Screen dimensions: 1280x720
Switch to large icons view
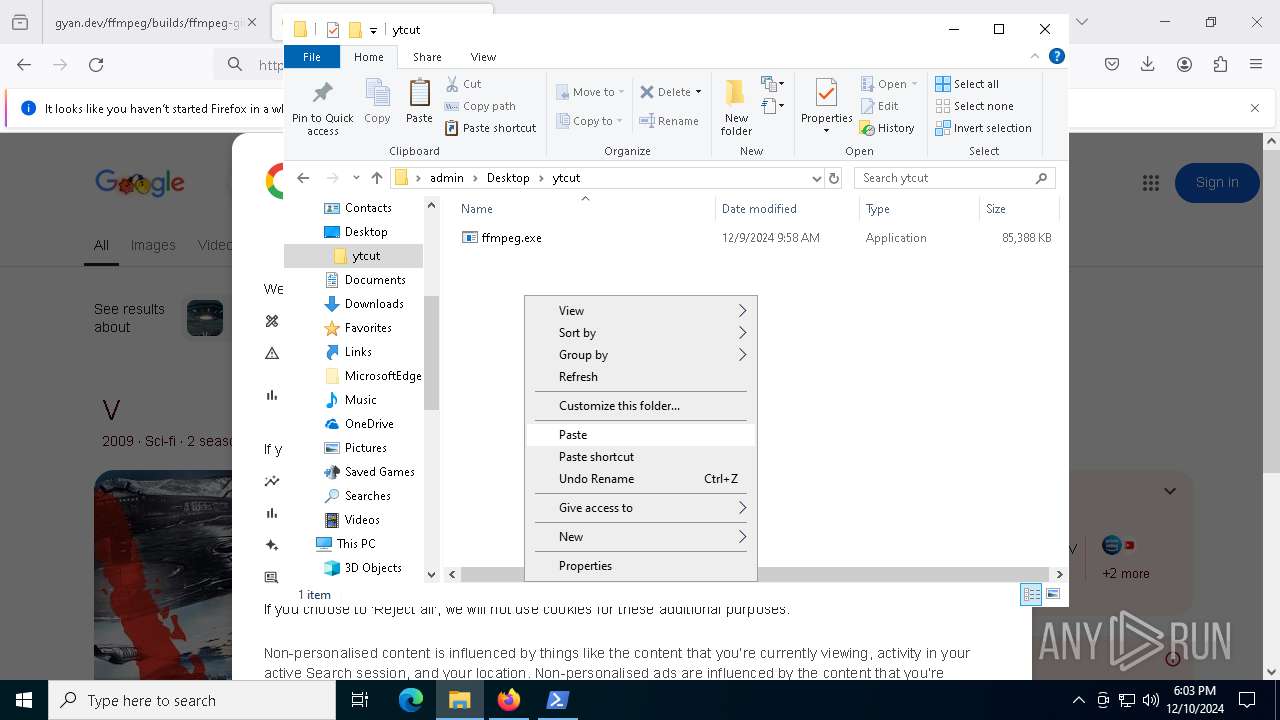(1052, 594)
